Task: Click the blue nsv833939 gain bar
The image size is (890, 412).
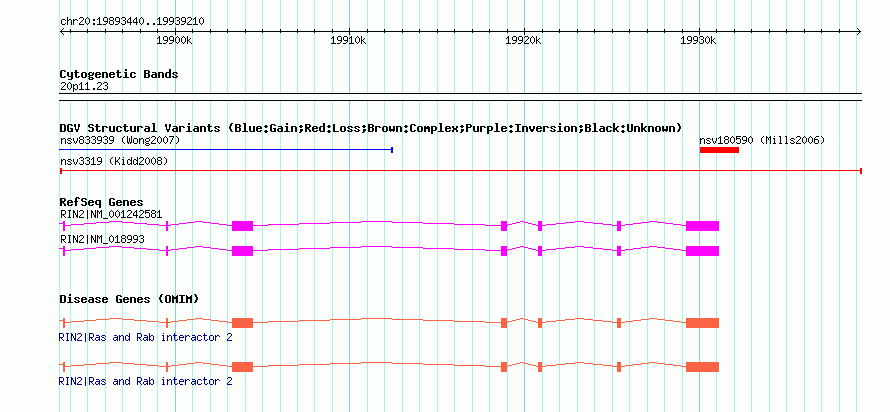Action: tap(226, 150)
